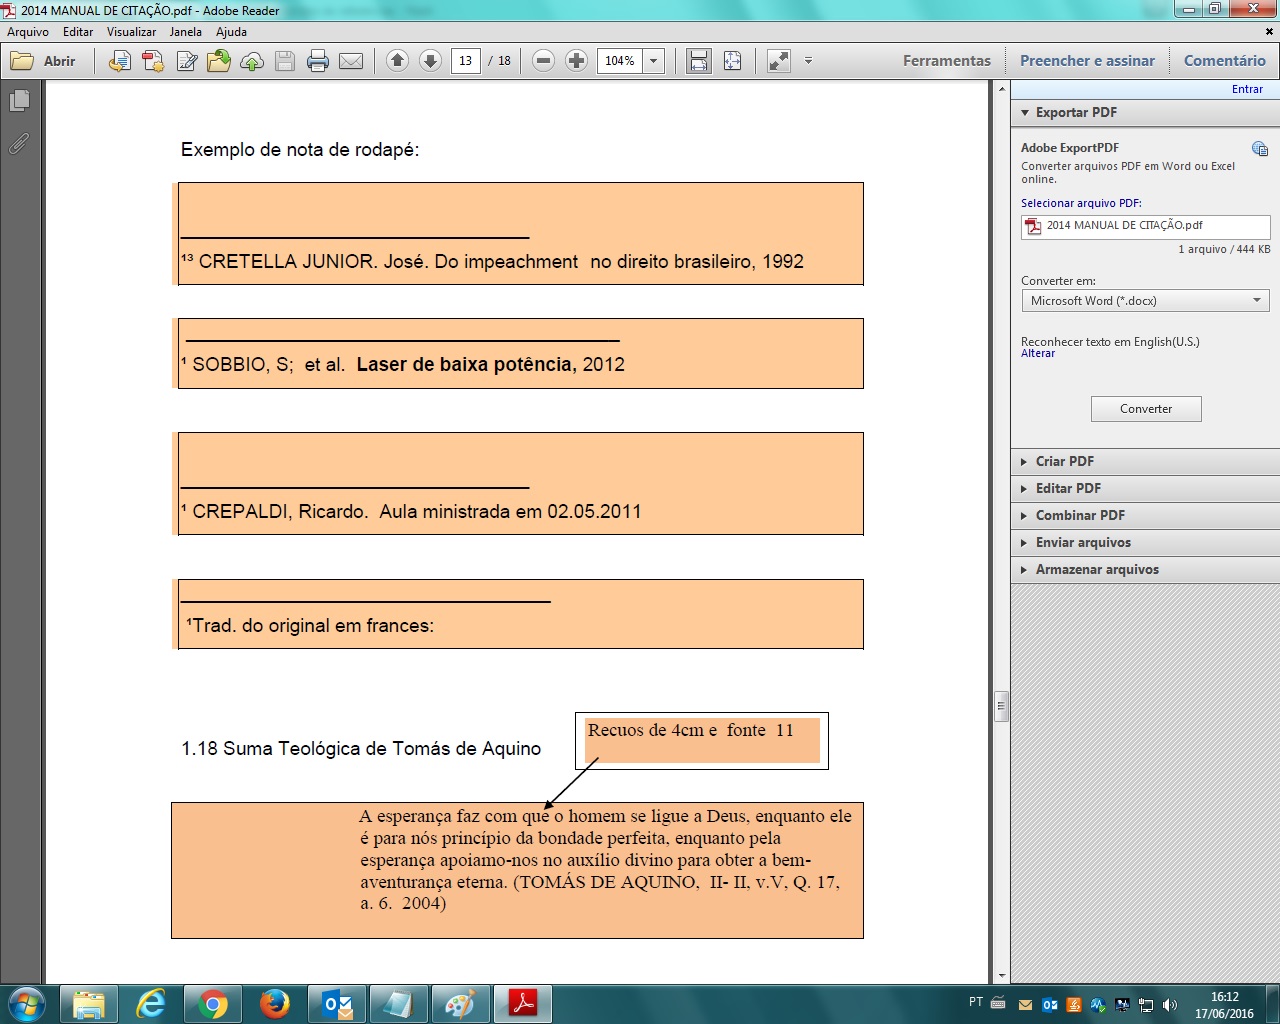Image resolution: width=1280 pixels, height=1024 pixels.
Task: Click the document vertical scrollbar thumb
Action: tap(1001, 706)
